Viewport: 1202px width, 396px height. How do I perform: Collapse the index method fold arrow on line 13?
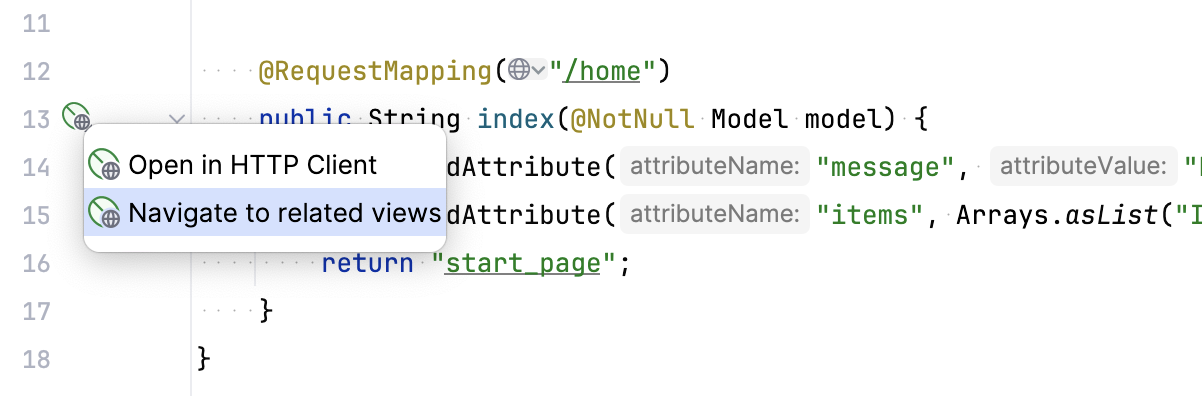(x=177, y=119)
